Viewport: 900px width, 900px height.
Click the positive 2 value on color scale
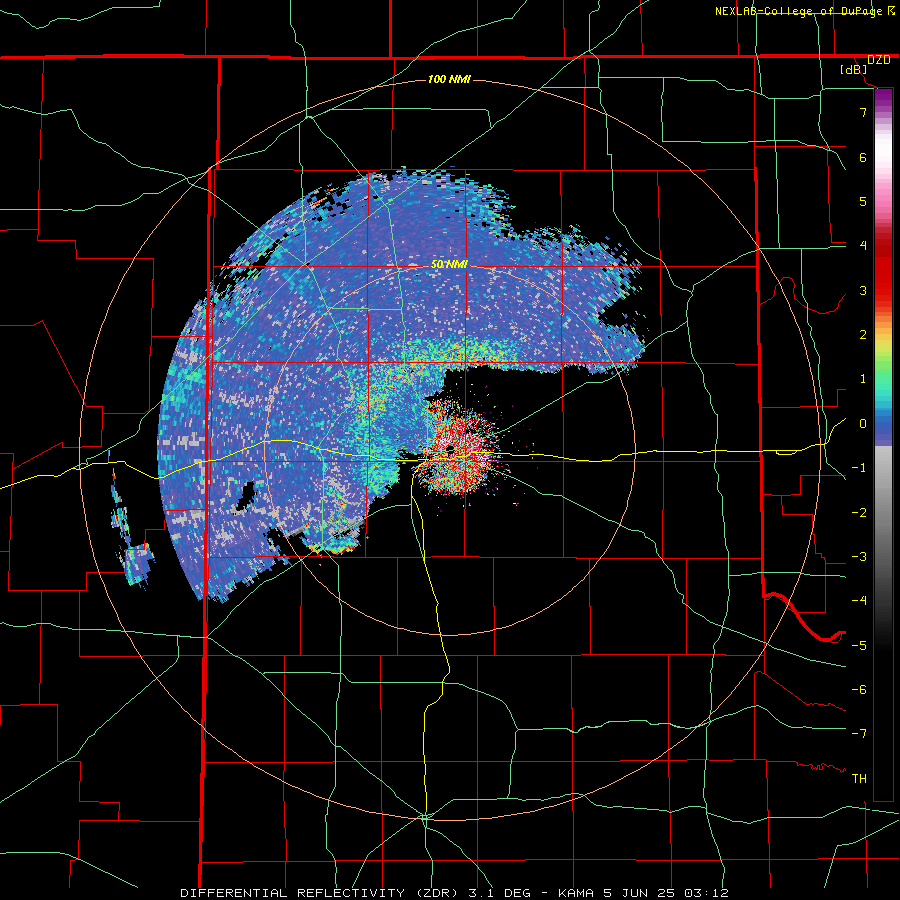click(x=863, y=335)
